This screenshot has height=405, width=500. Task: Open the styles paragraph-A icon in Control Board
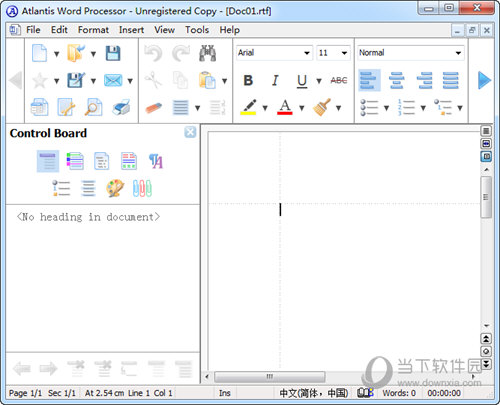[156, 161]
